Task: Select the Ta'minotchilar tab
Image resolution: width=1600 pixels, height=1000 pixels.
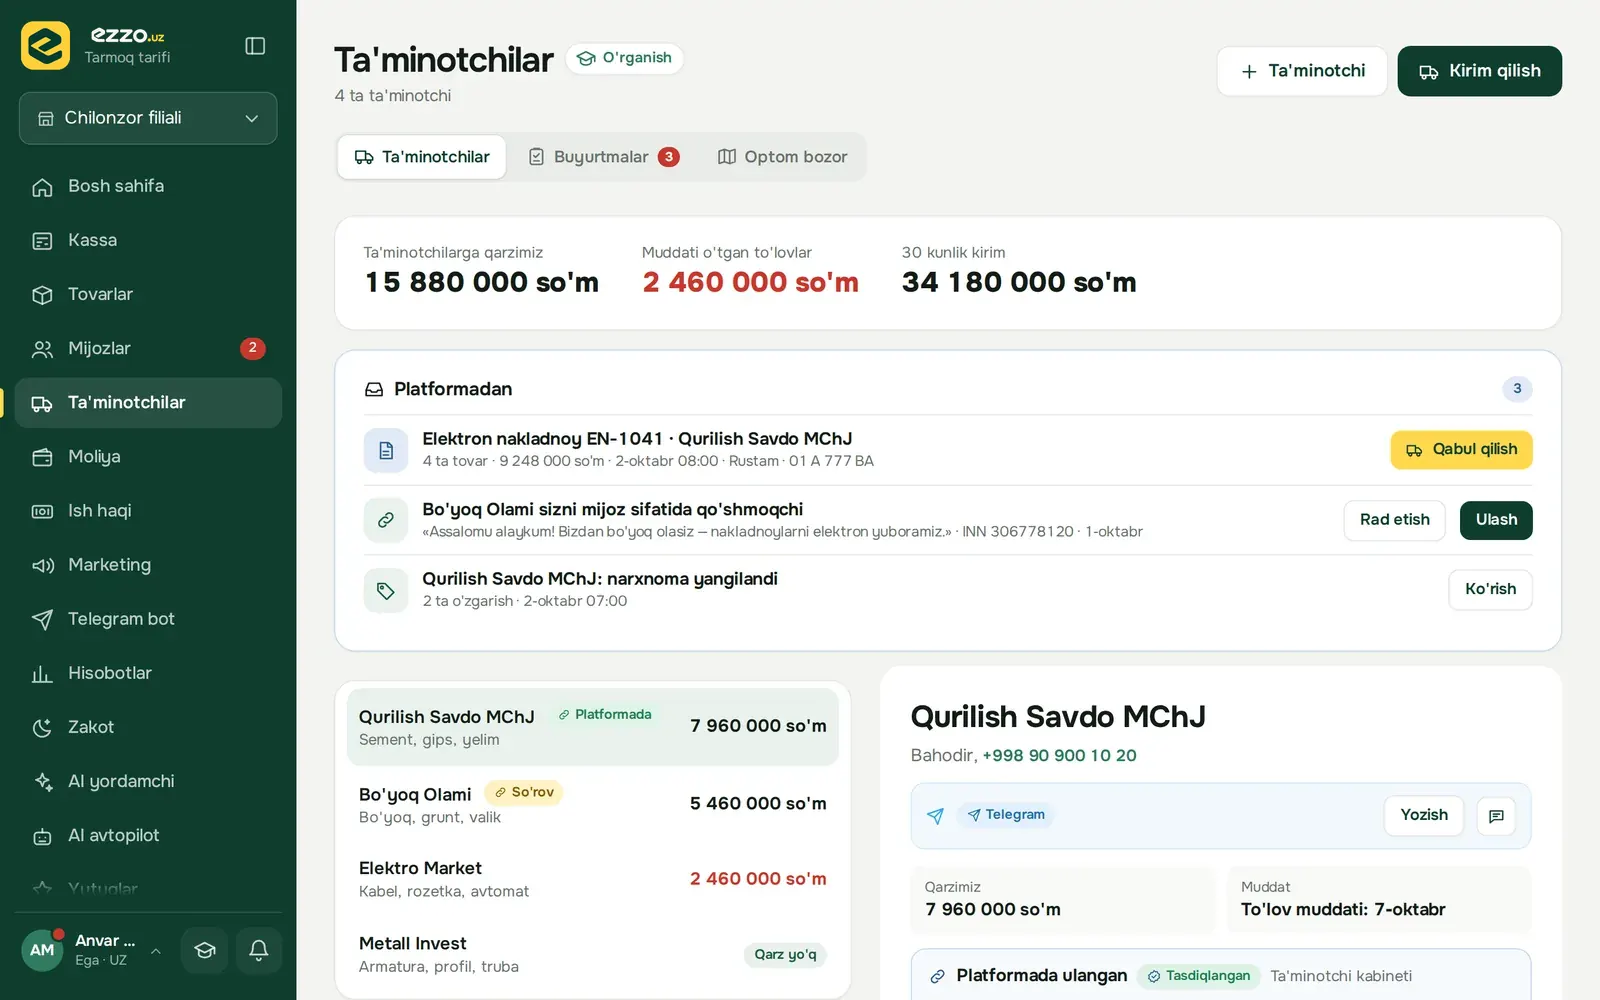Action: (422, 157)
